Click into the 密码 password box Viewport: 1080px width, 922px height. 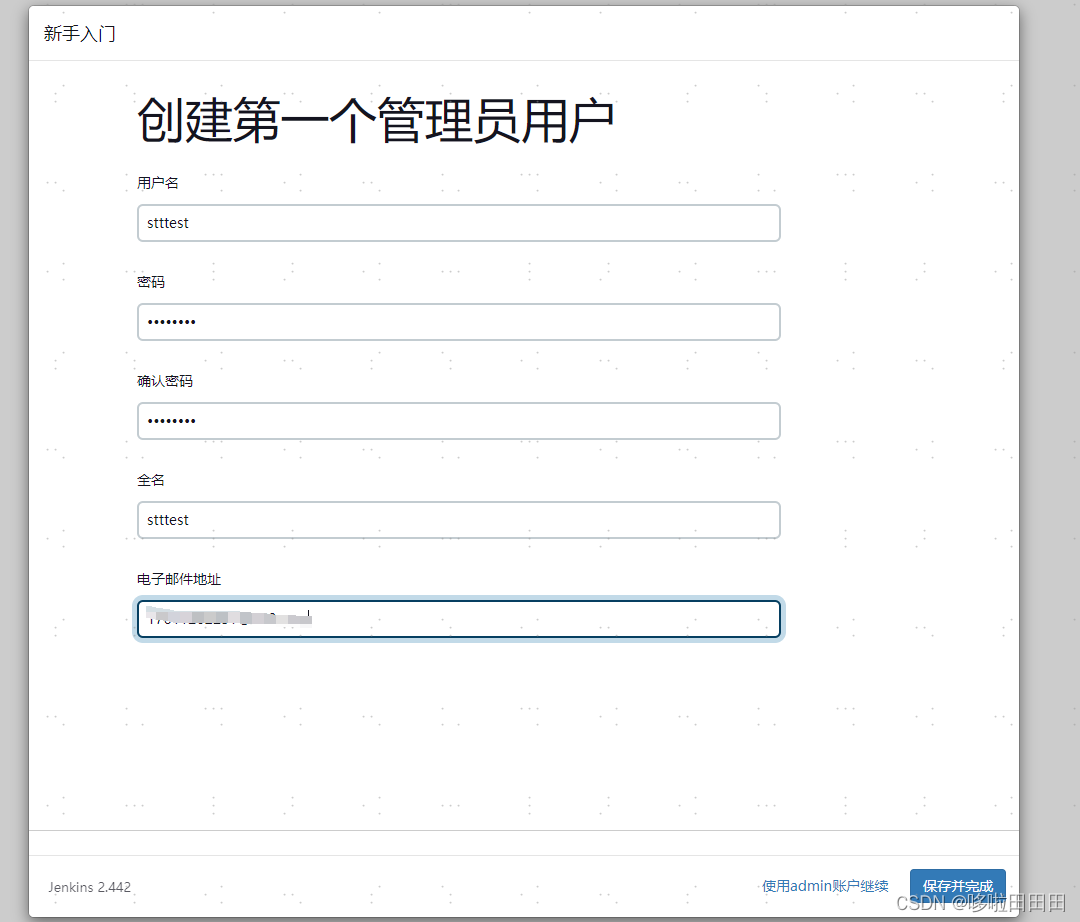pos(458,322)
